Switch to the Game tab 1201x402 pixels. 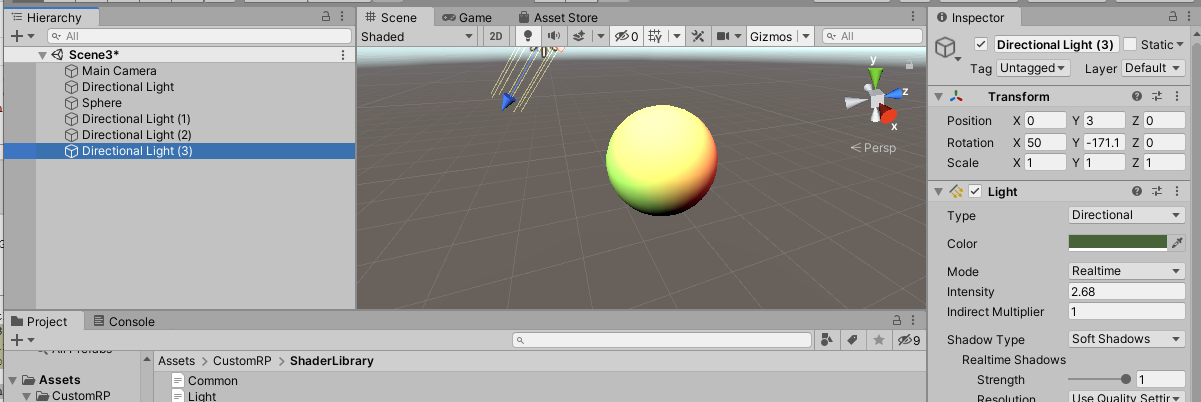(467, 17)
